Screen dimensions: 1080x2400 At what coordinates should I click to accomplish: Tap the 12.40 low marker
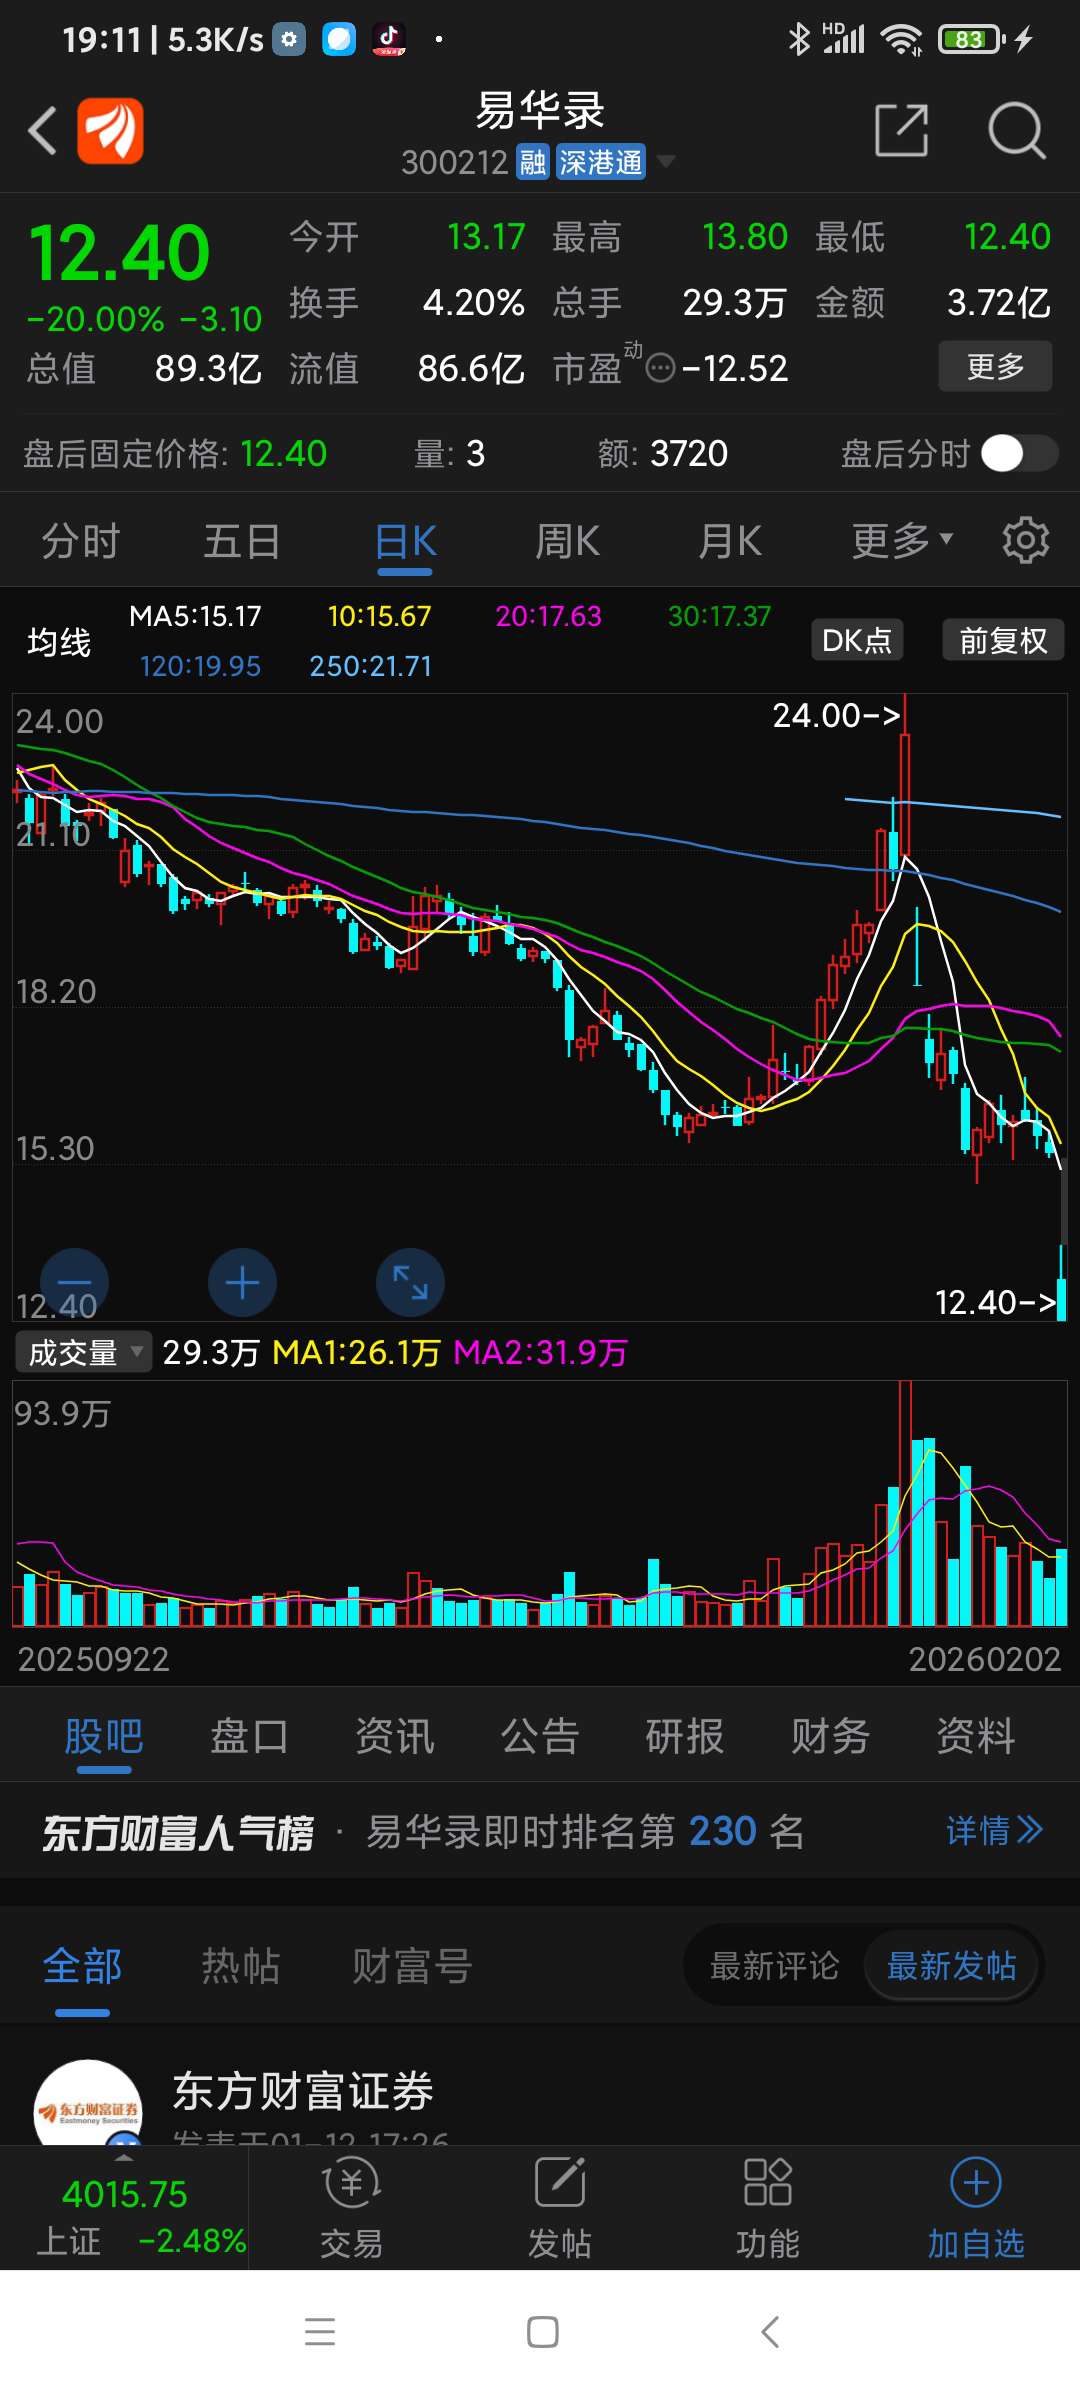click(995, 1302)
